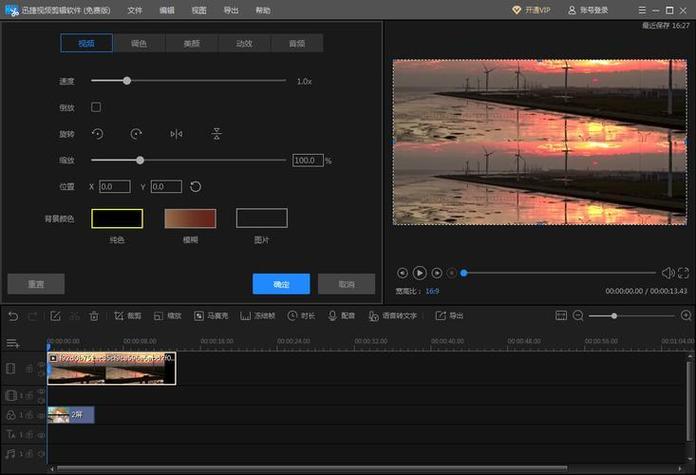
Task: Enable the 倒放 reverse playback checkbox
Action: coord(96,107)
